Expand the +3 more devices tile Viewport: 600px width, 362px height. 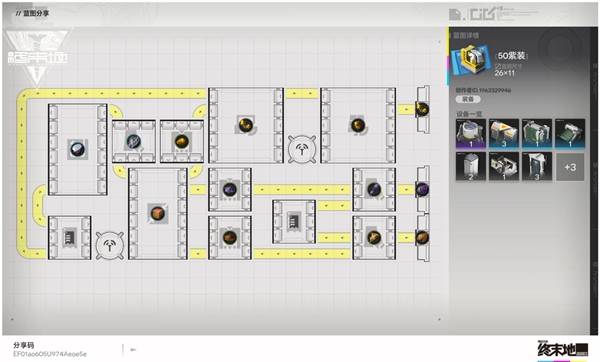point(570,167)
